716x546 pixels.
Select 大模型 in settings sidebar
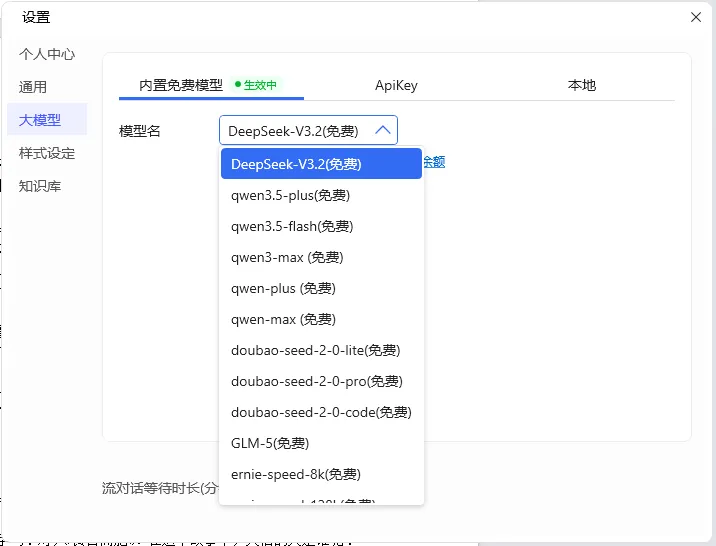click(x=47, y=120)
